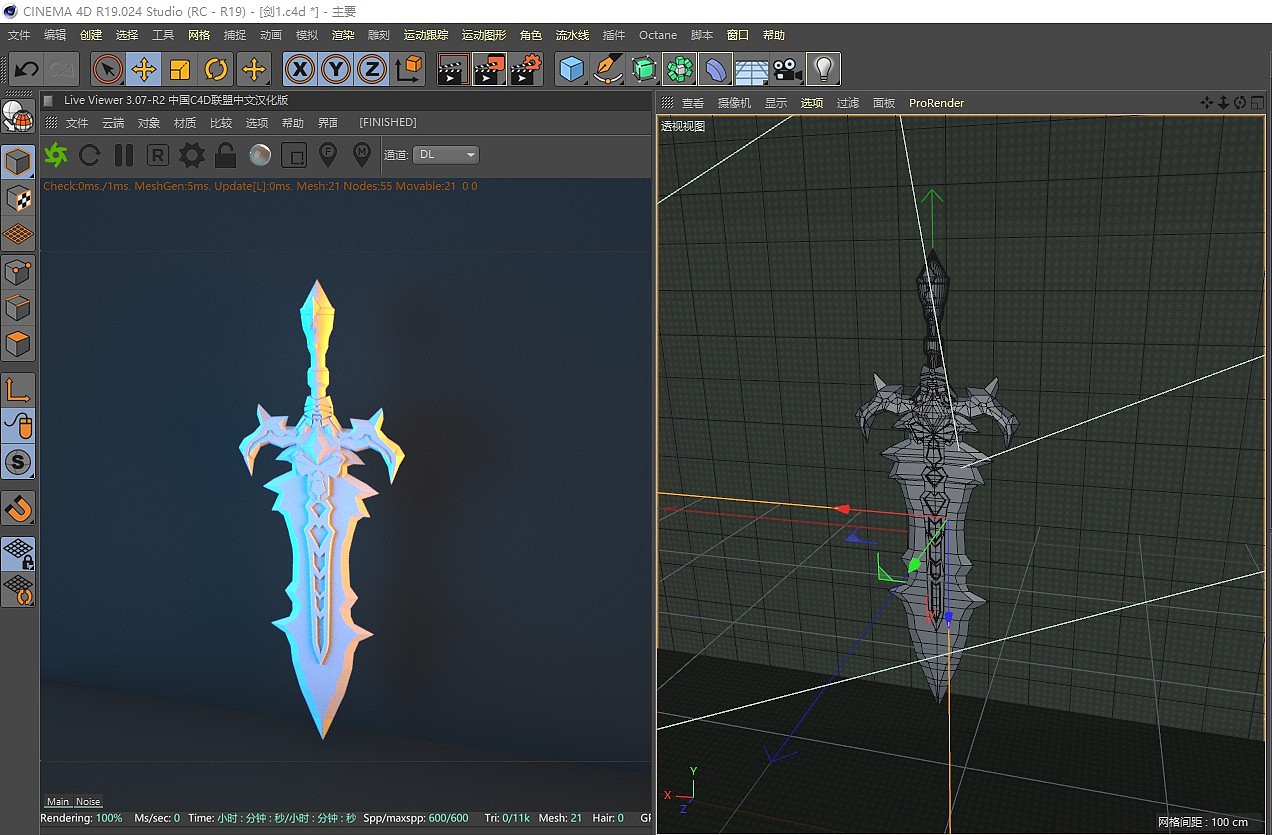The image size is (1272, 835).
Task: Open Live Viewer 材质 menu
Action: point(185,123)
